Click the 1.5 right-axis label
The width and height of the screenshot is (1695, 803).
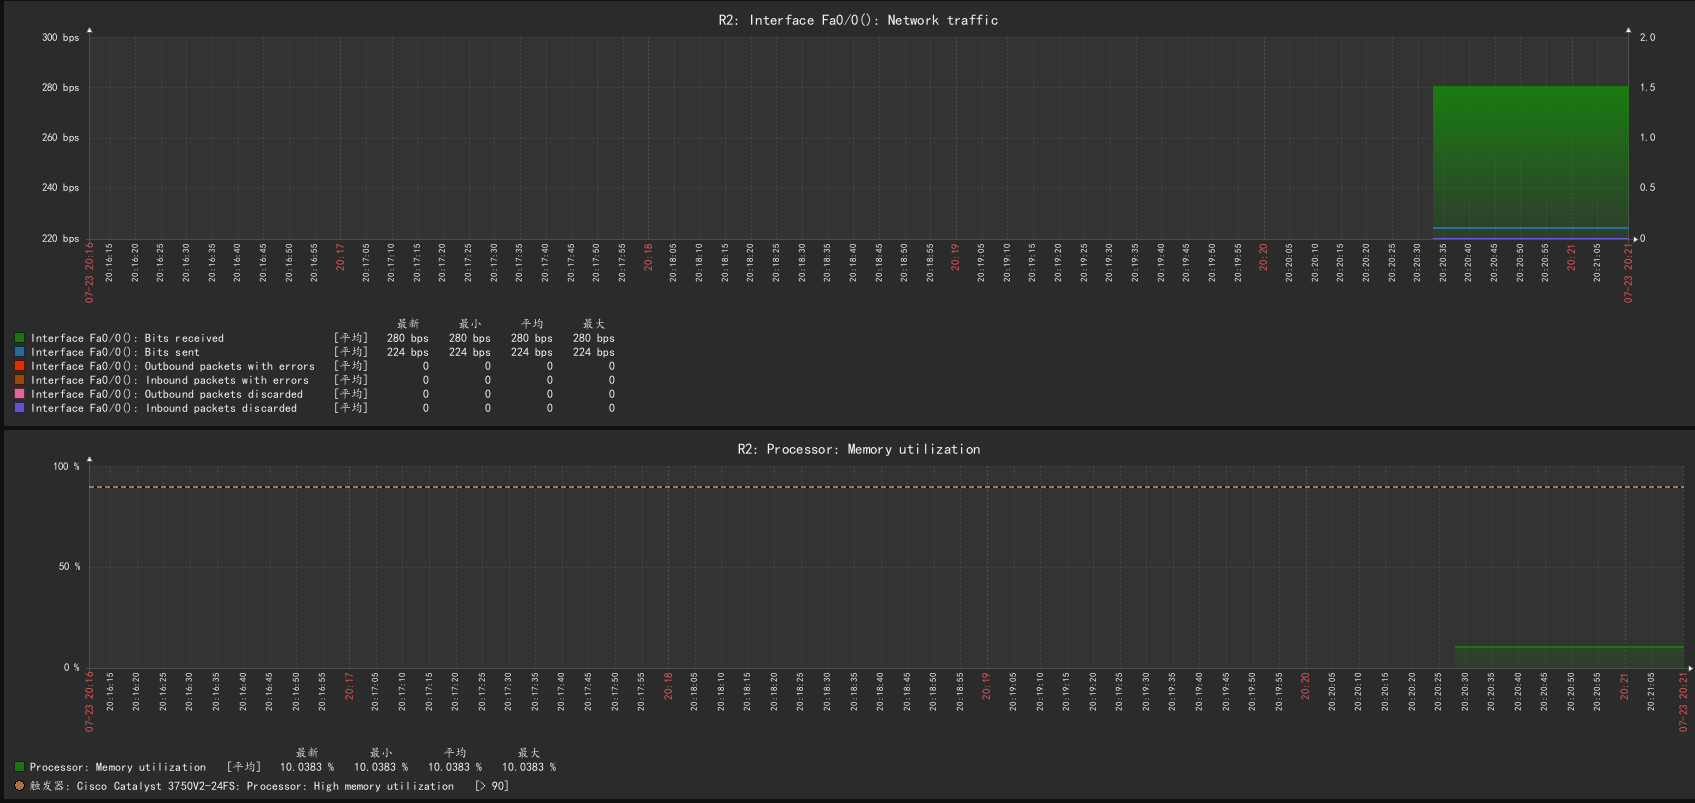[1647, 87]
